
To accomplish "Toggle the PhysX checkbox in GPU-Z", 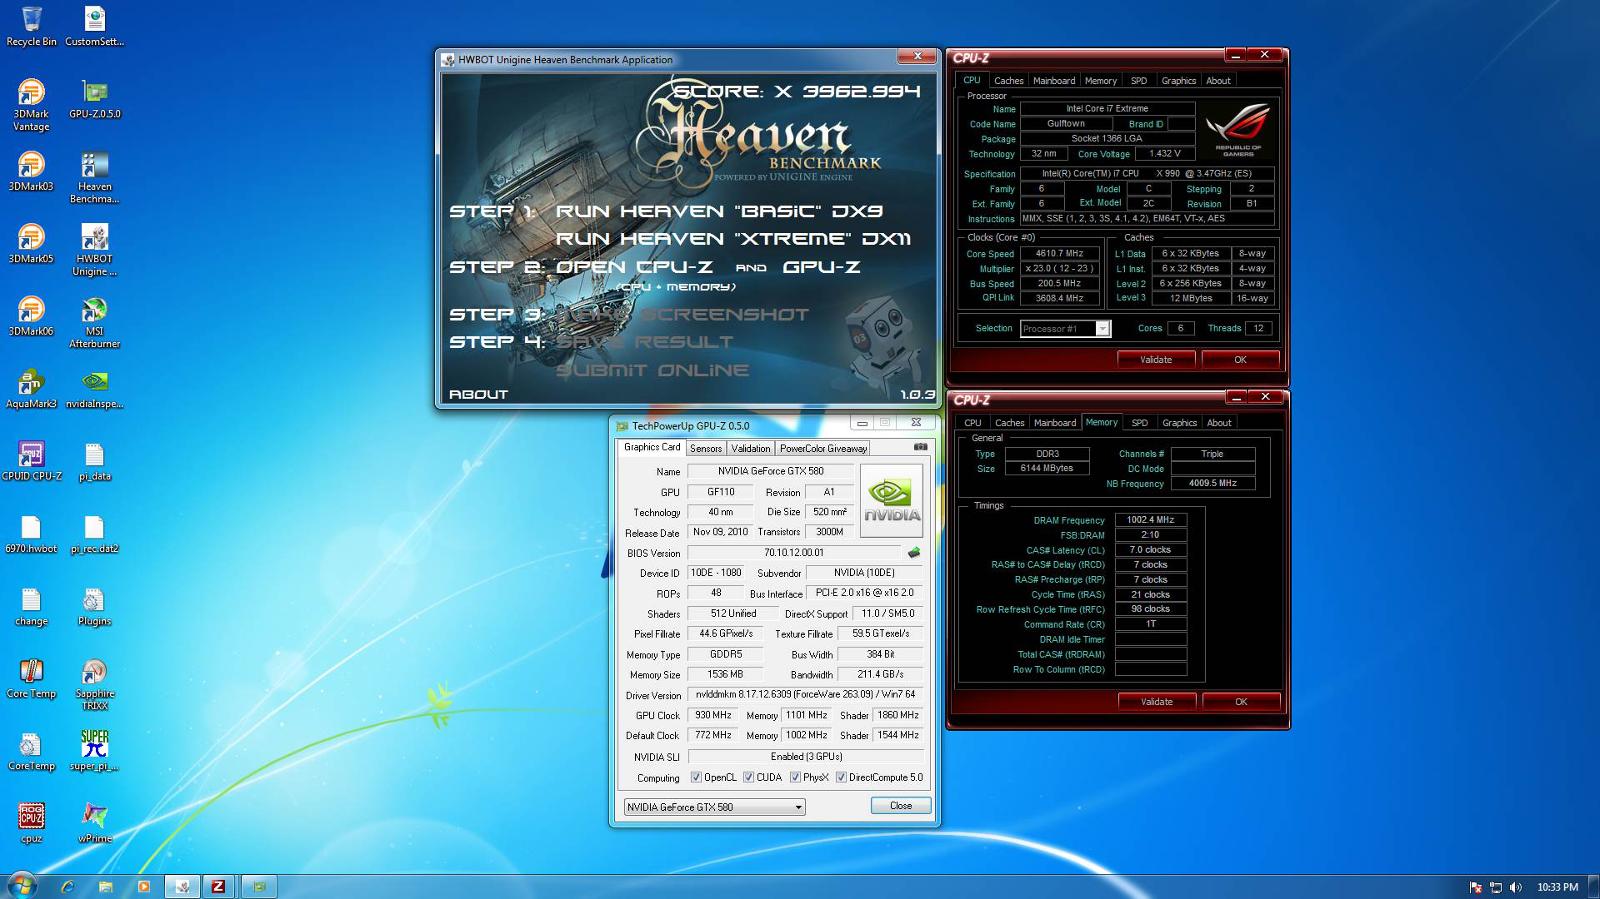I will 795,777.
